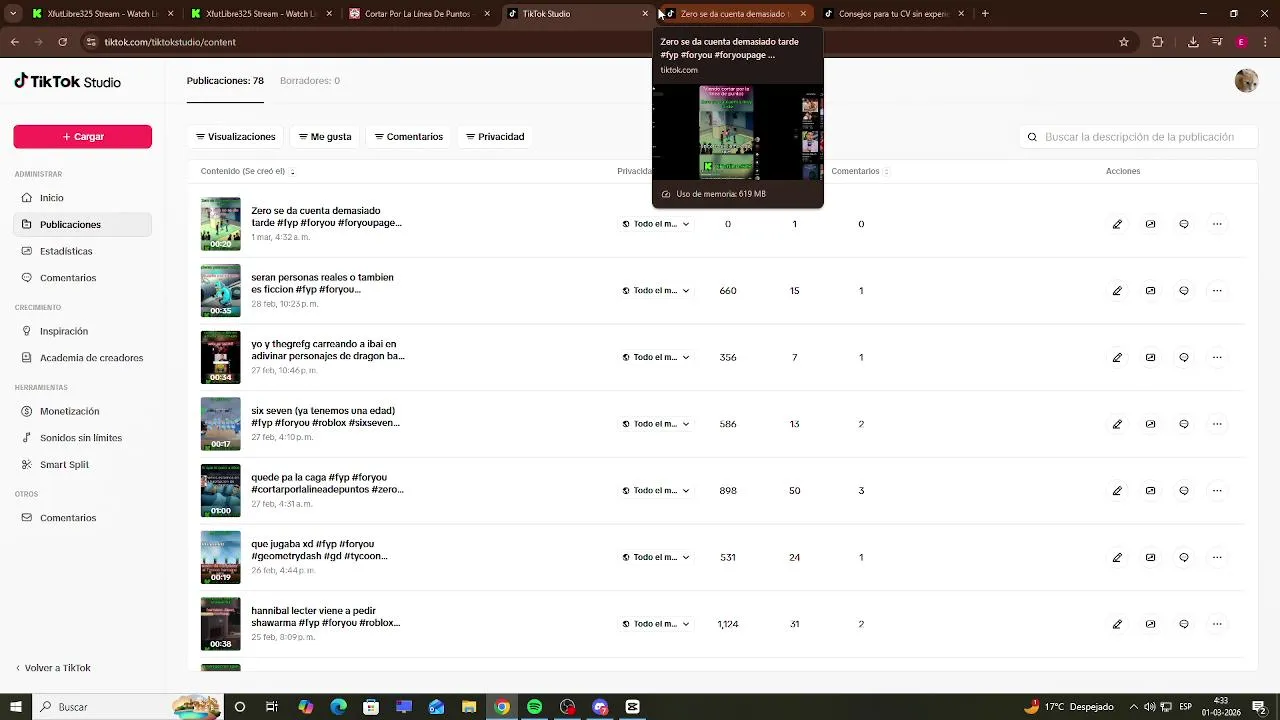View analytics for 'Zero se da cuenta' post

[x=1150, y=224]
